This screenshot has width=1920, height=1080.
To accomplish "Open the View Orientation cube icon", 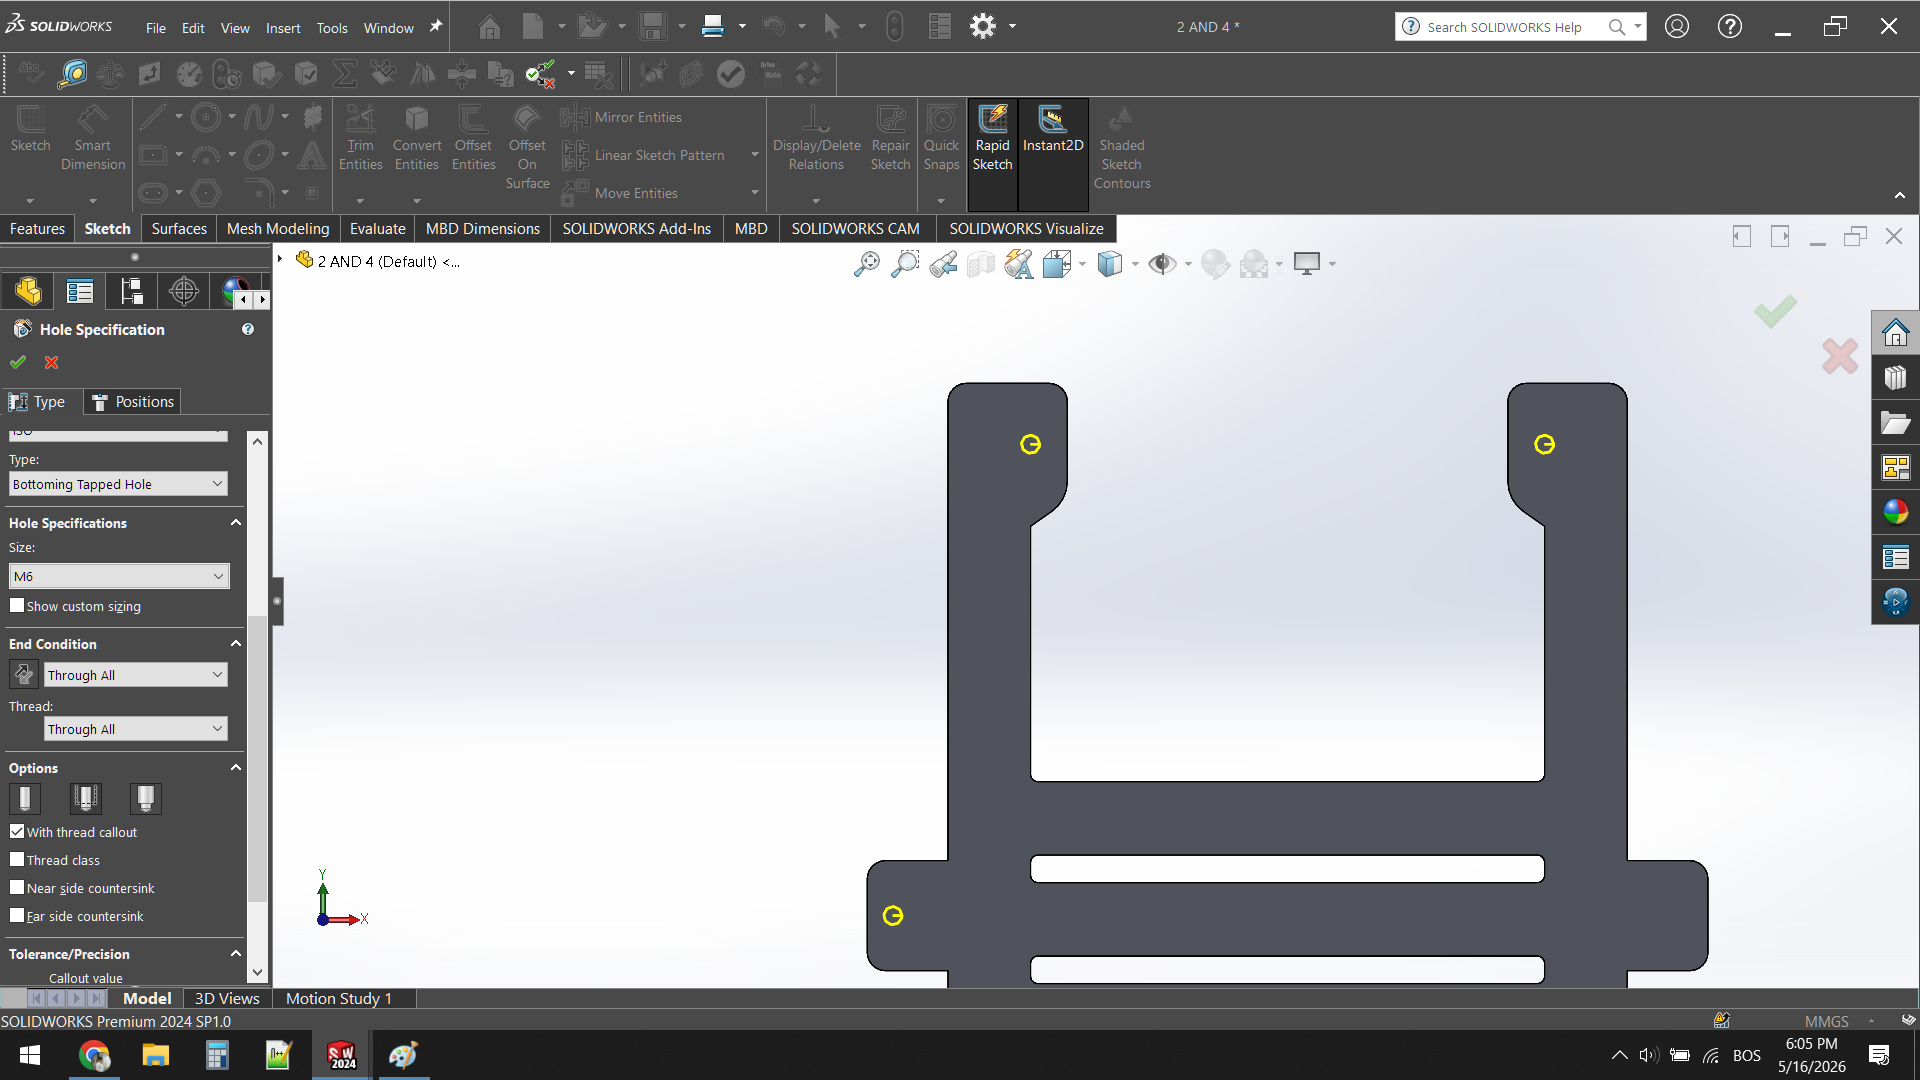I will point(1057,264).
